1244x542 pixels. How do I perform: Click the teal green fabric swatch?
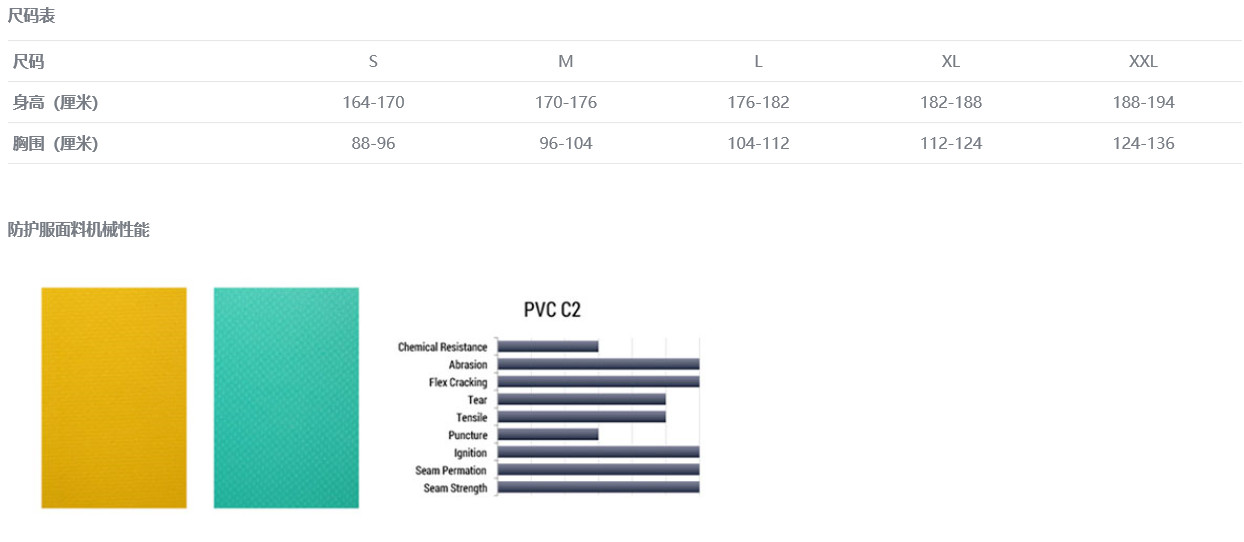pos(286,397)
